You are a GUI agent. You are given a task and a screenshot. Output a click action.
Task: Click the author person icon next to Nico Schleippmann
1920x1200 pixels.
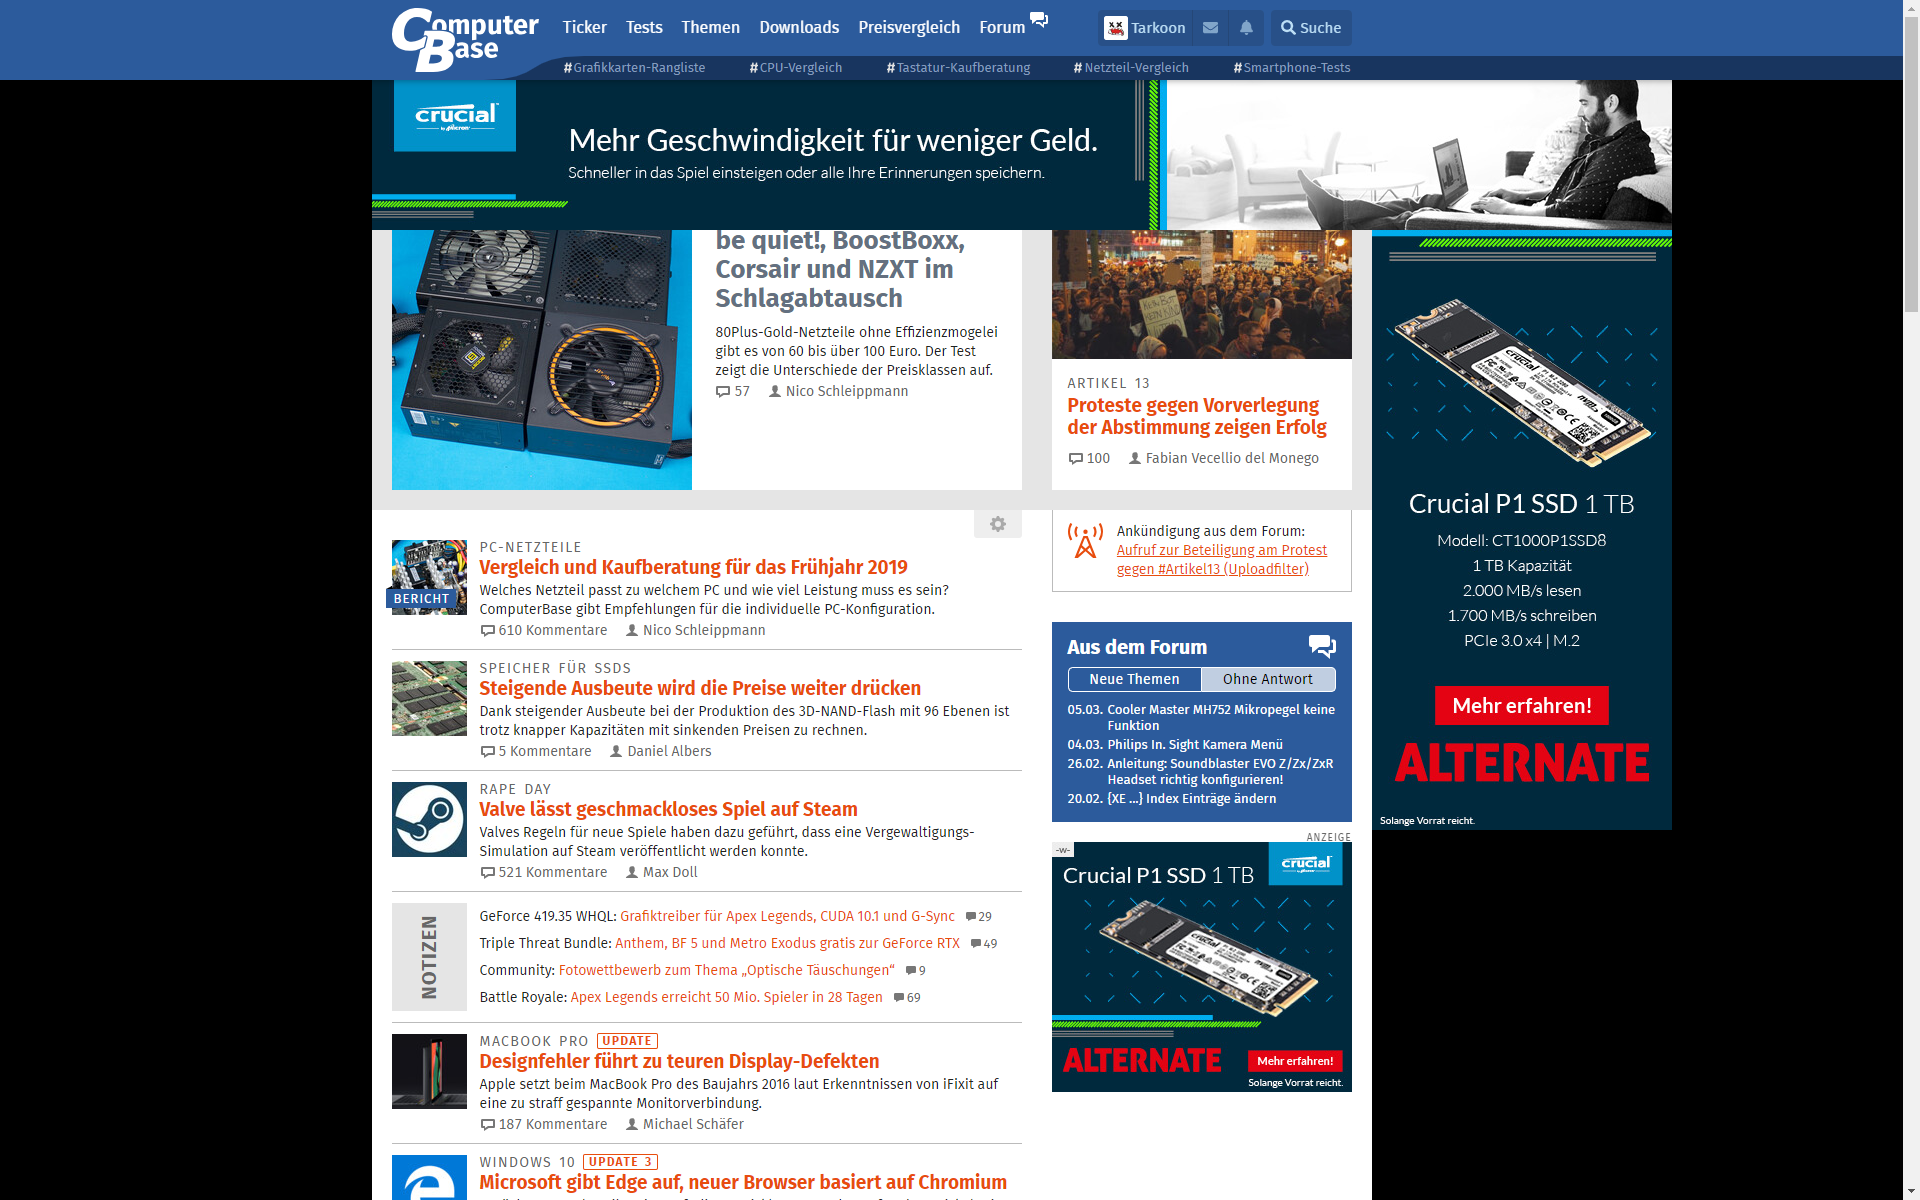pos(631,630)
